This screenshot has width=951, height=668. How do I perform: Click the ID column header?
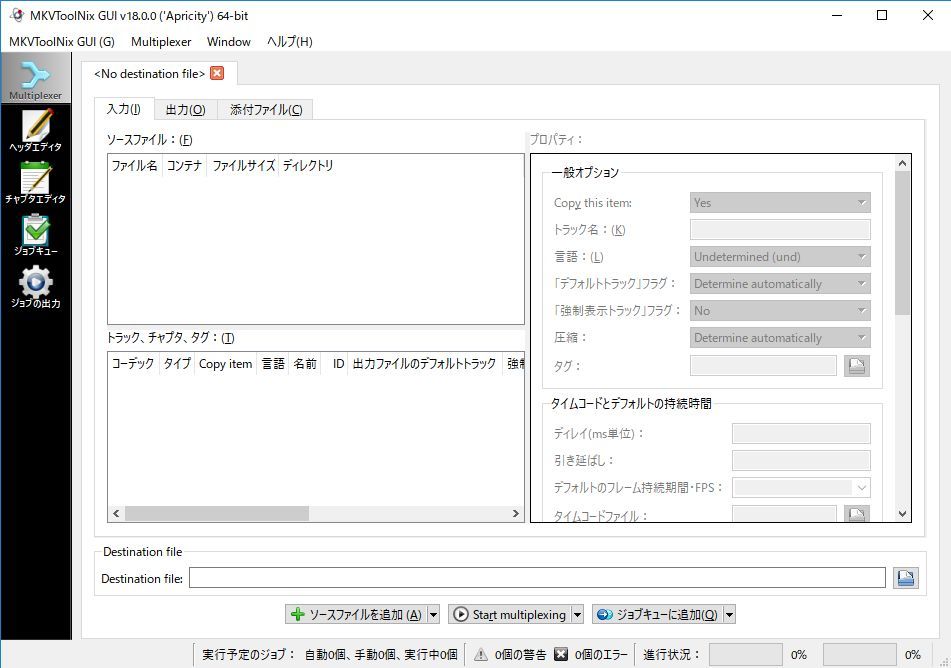pyautogui.click(x=334, y=363)
